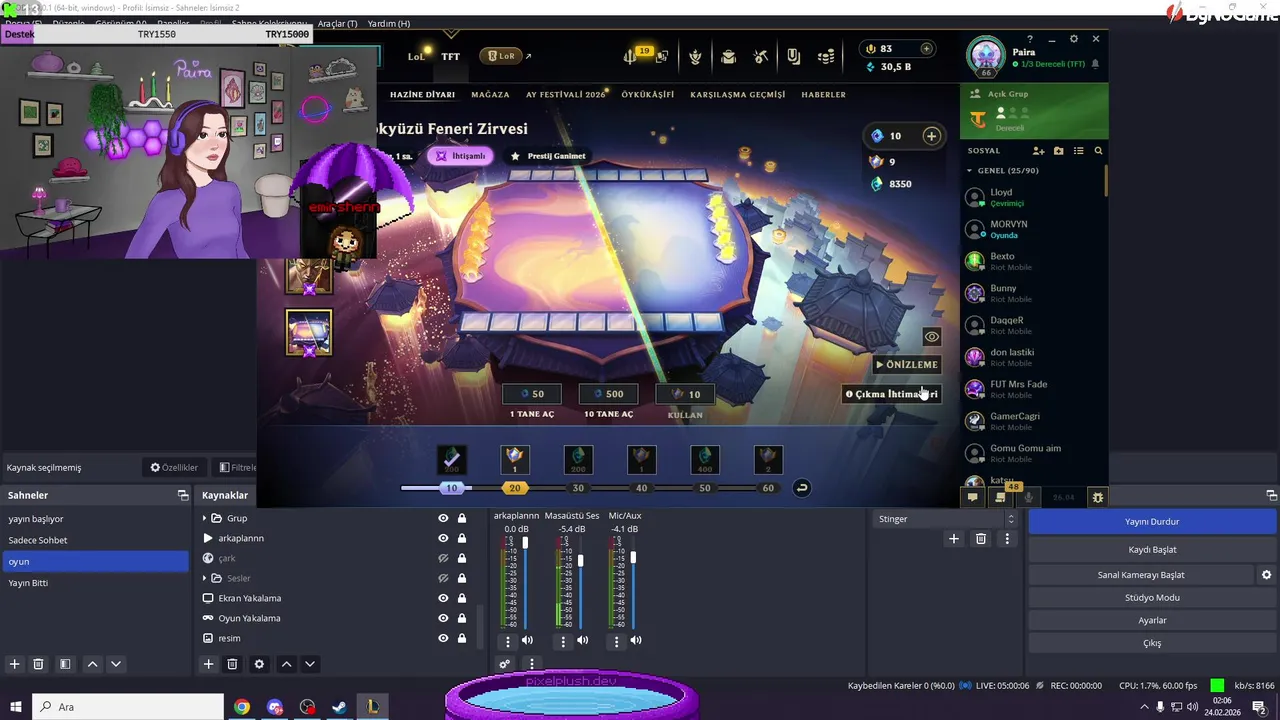
Task: Show the çark source
Action: 443,558
